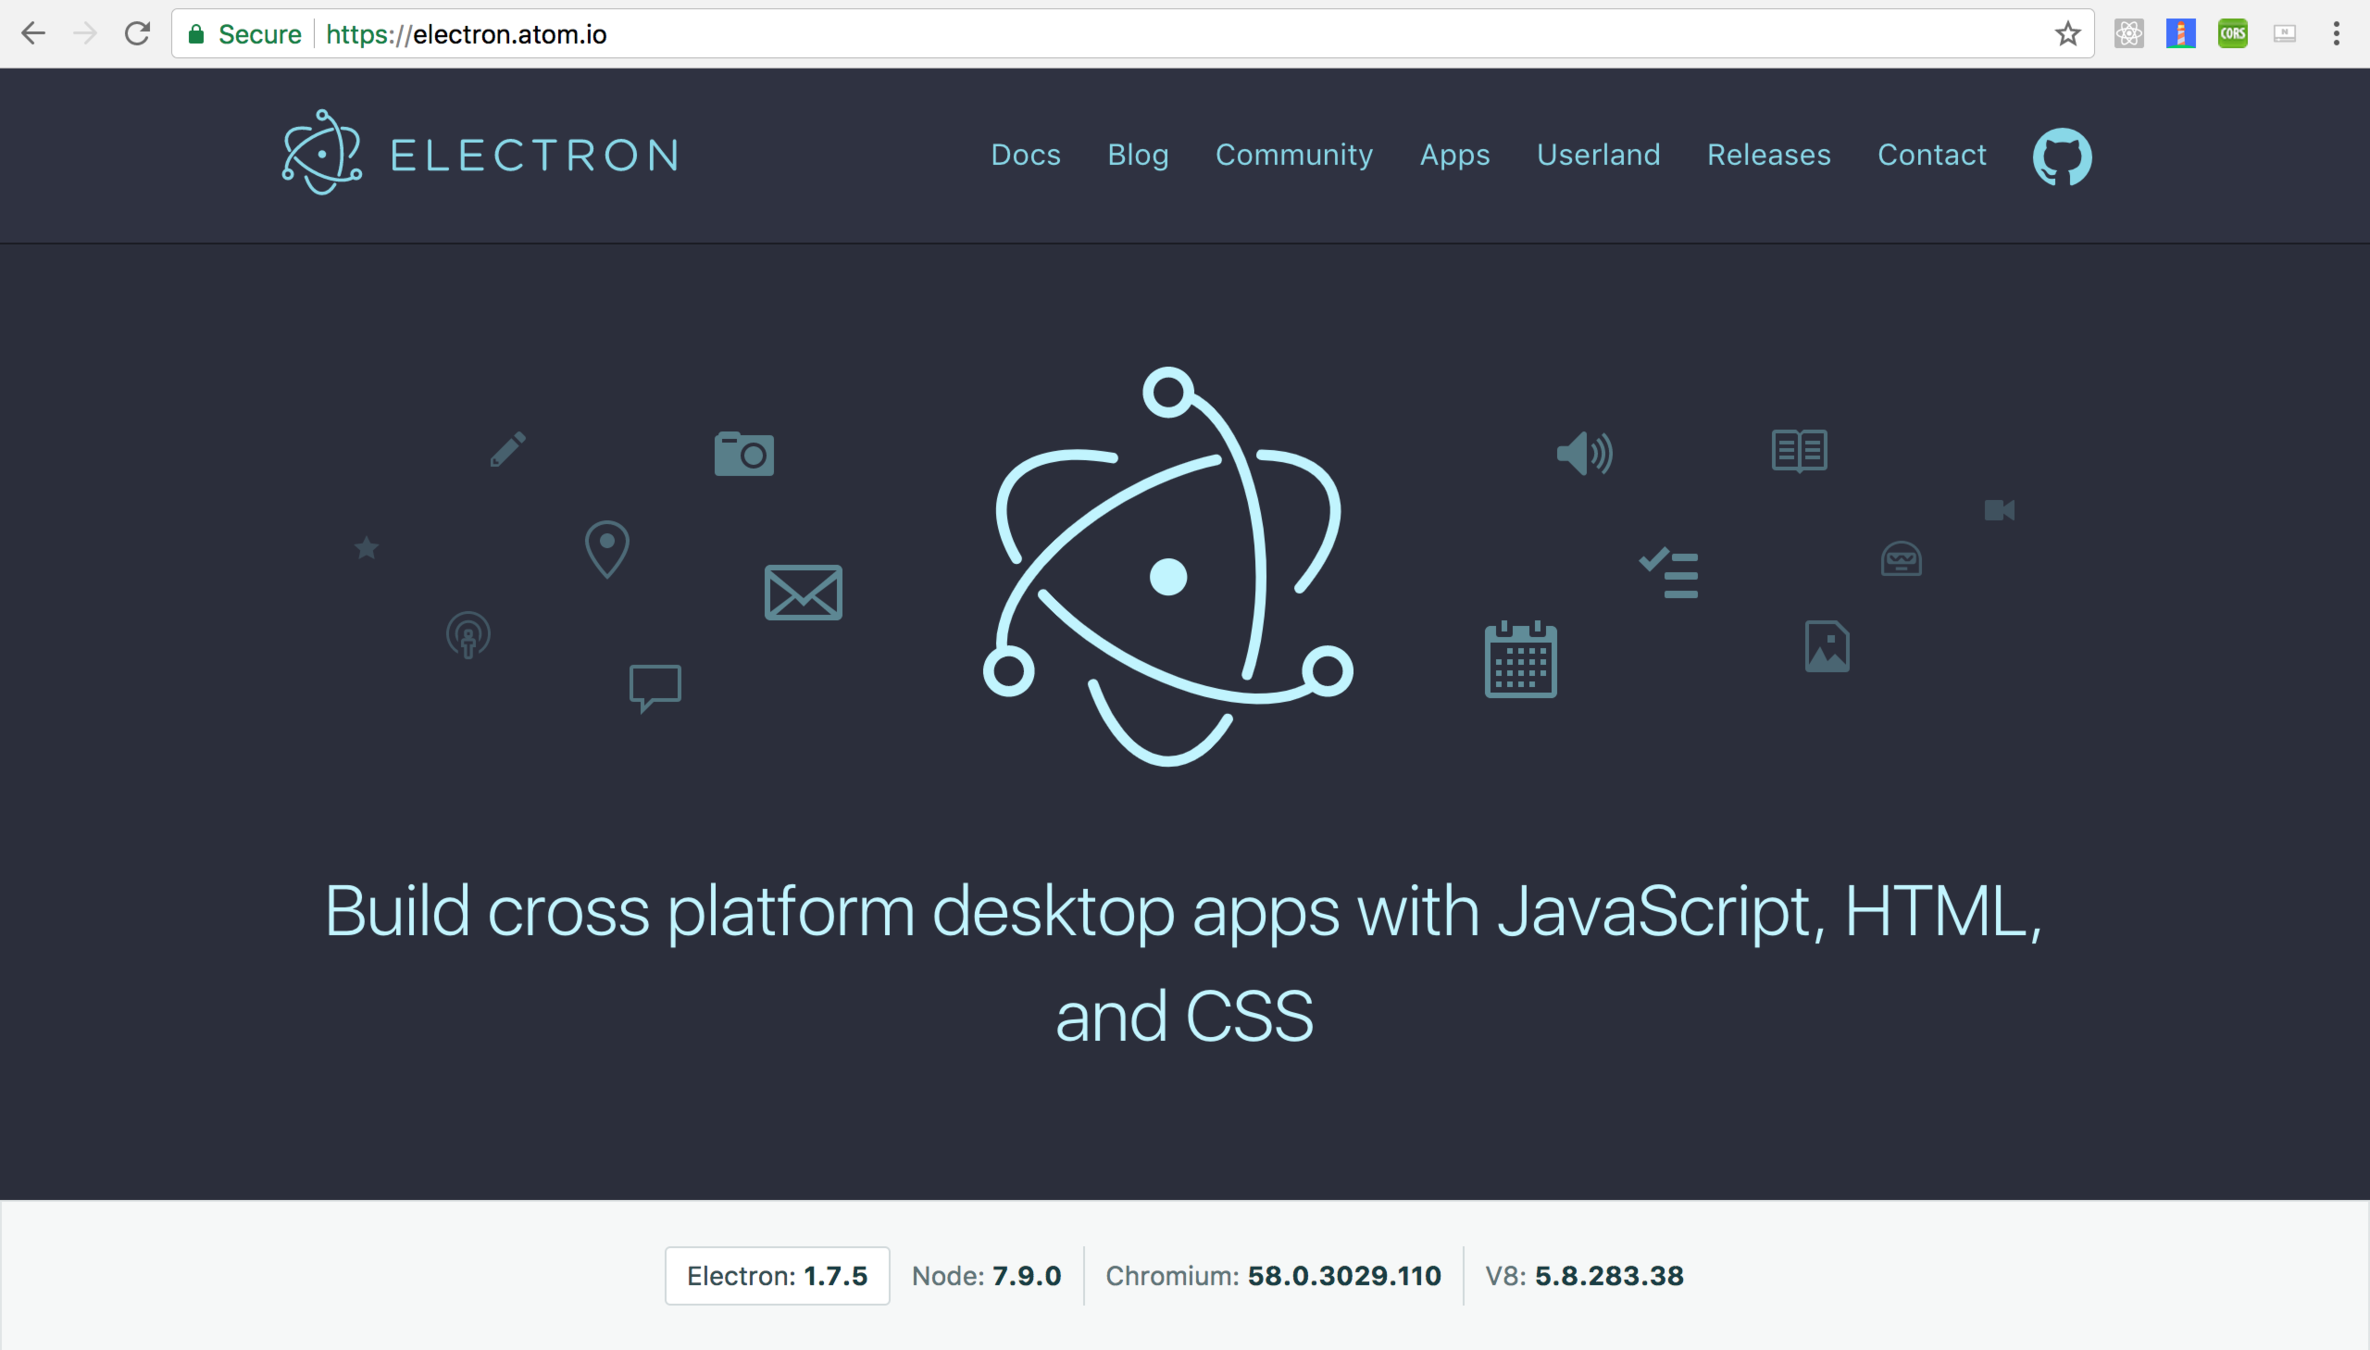Click the Electron 1.7.5 version badge

(777, 1275)
